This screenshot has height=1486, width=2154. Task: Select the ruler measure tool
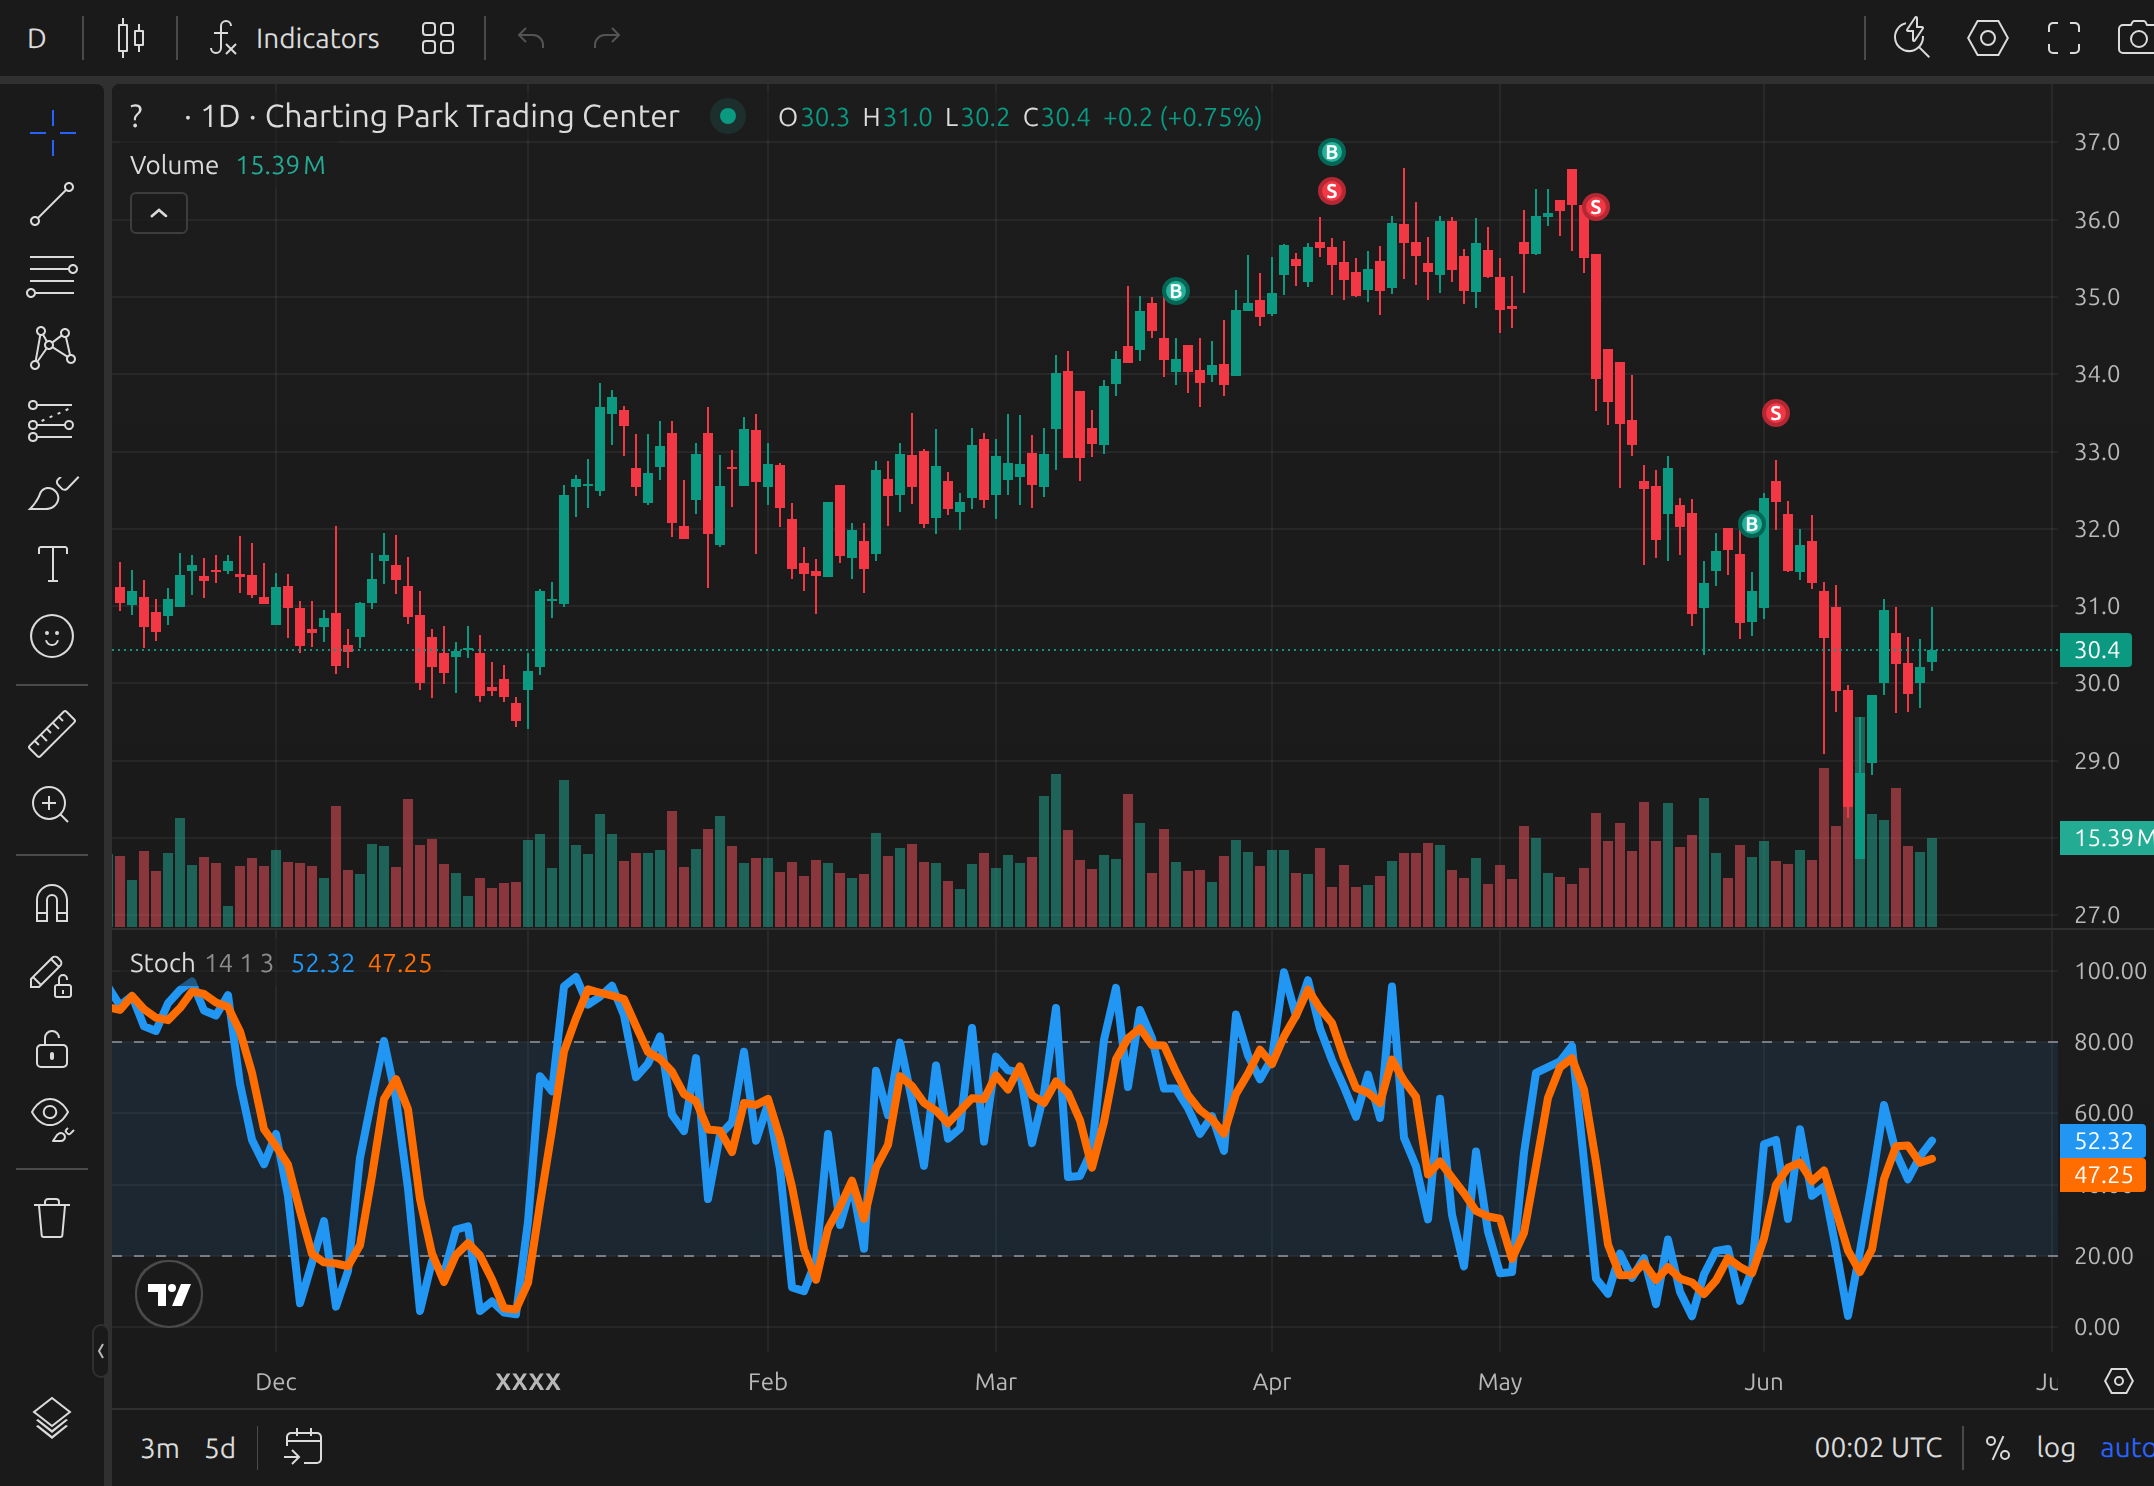tap(52, 733)
